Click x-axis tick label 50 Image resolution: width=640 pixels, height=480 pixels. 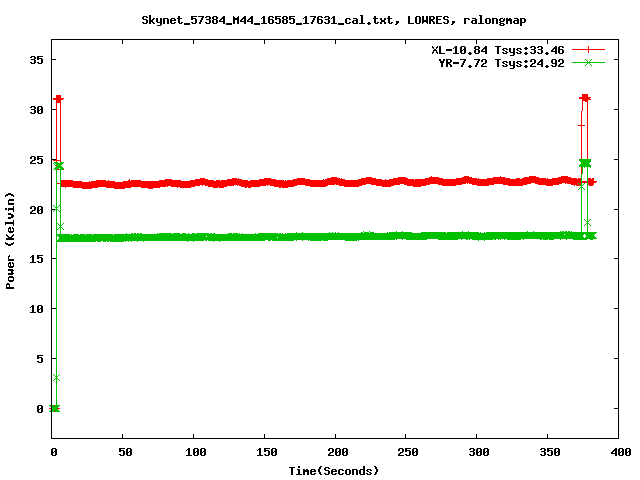click(125, 452)
